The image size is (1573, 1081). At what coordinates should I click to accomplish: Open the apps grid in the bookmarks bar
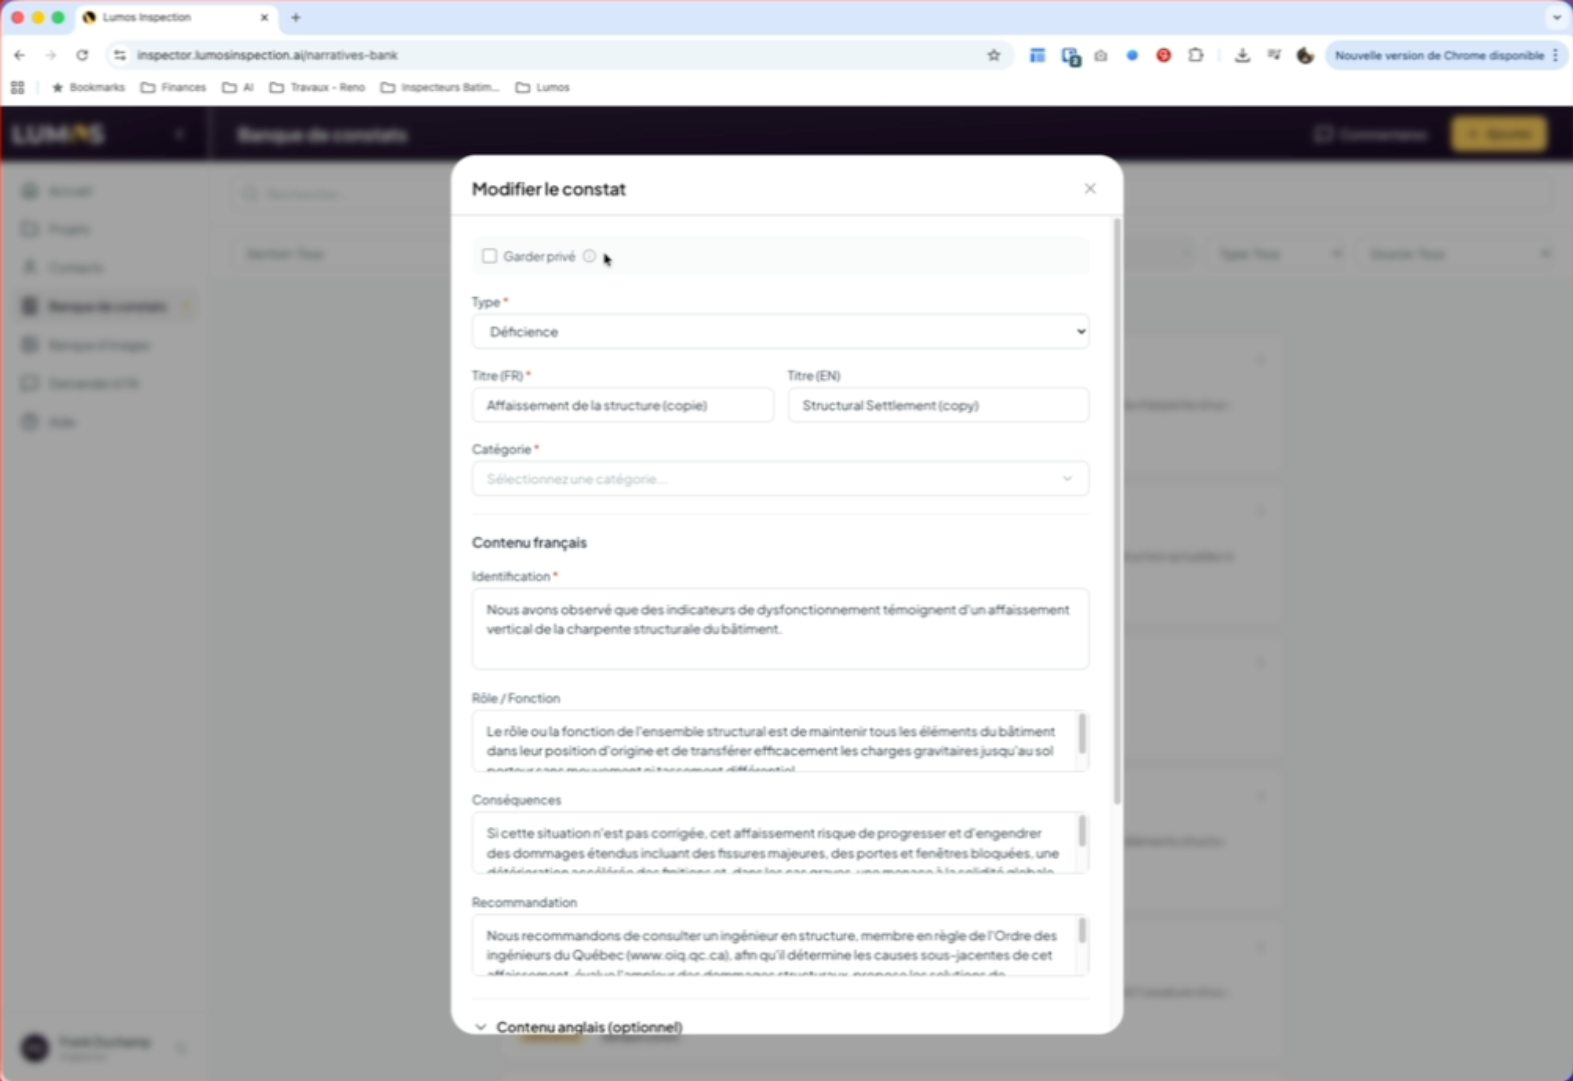[x=18, y=87]
